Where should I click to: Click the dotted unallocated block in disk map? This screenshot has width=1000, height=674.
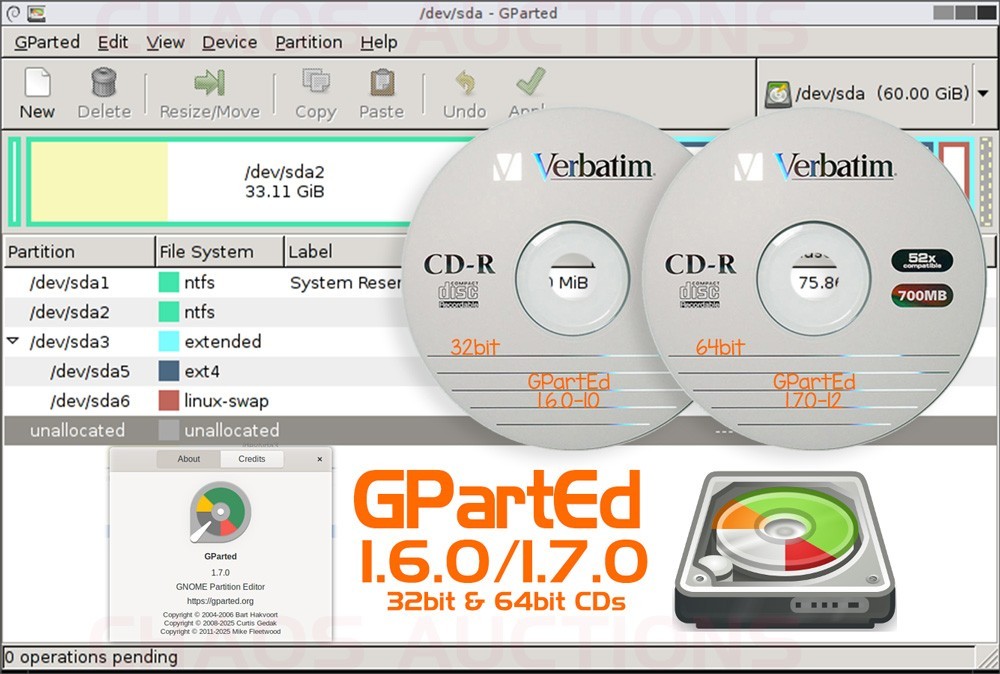[x=987, y=182]
